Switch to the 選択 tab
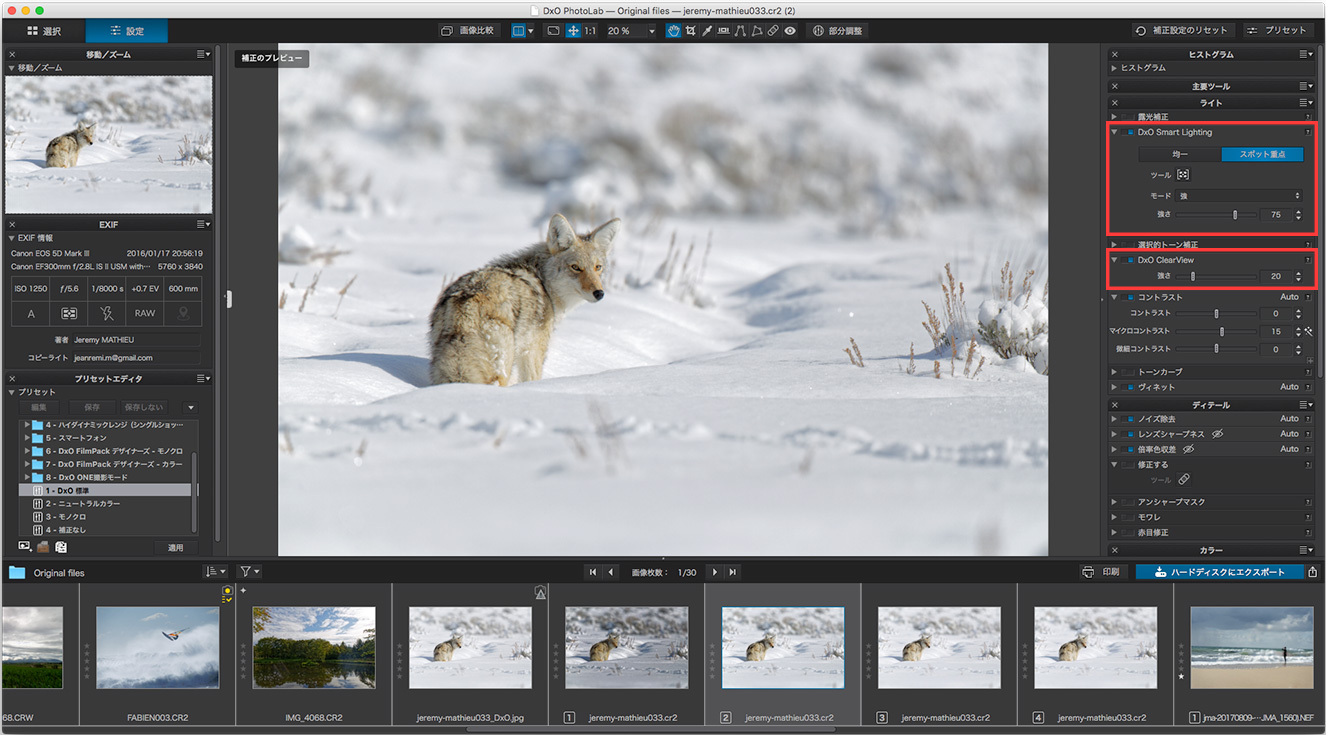 [x=43, y=31]
